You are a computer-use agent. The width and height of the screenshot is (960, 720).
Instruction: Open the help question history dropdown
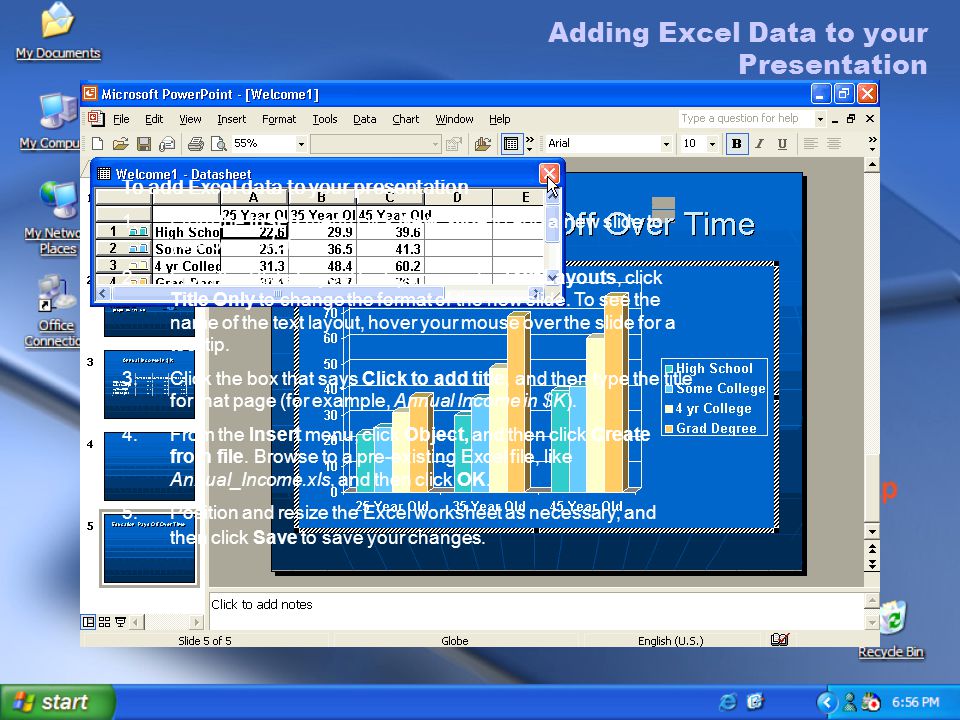click(x=820, y=119)
